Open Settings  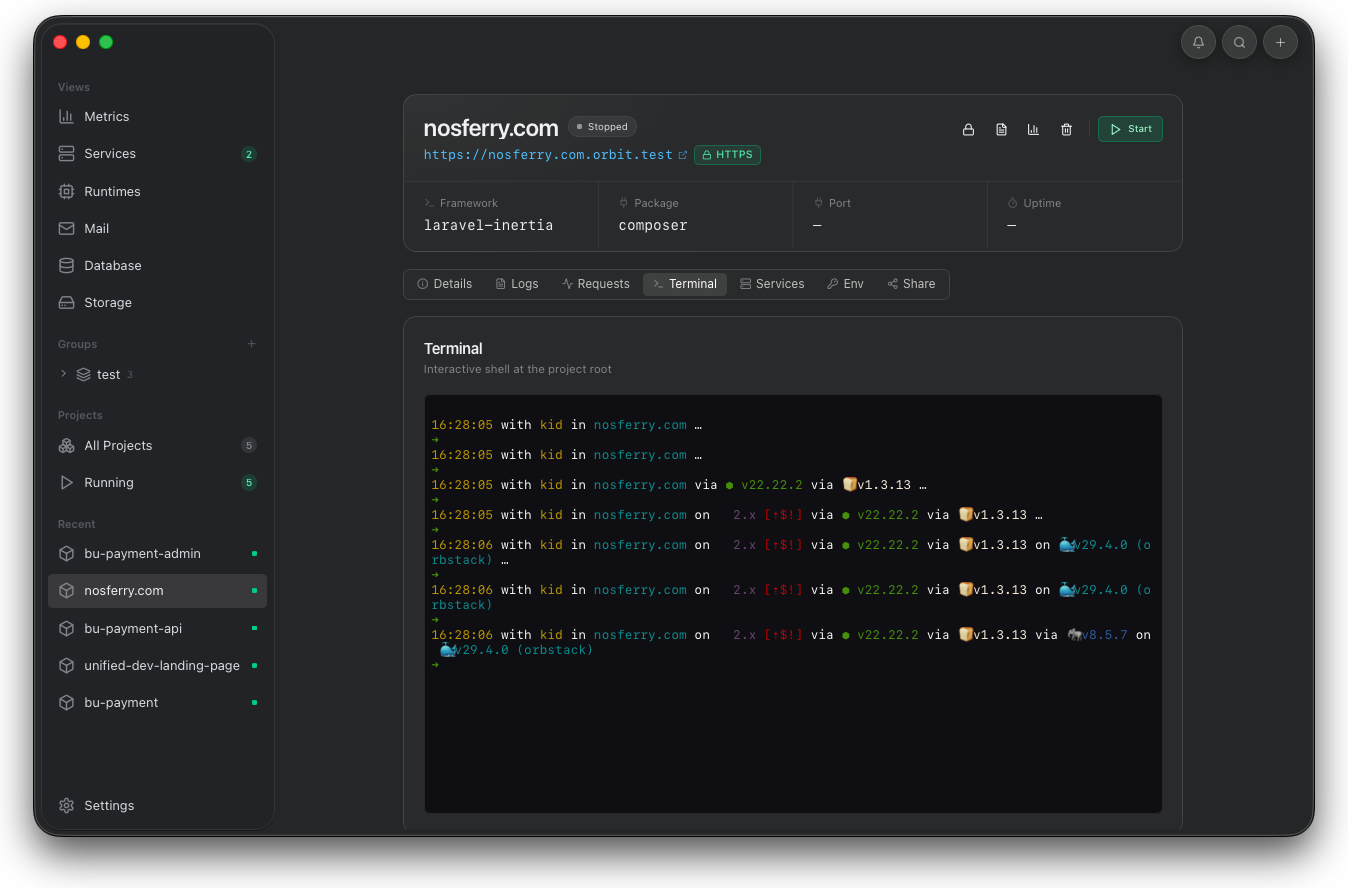(x=157, y=805)
